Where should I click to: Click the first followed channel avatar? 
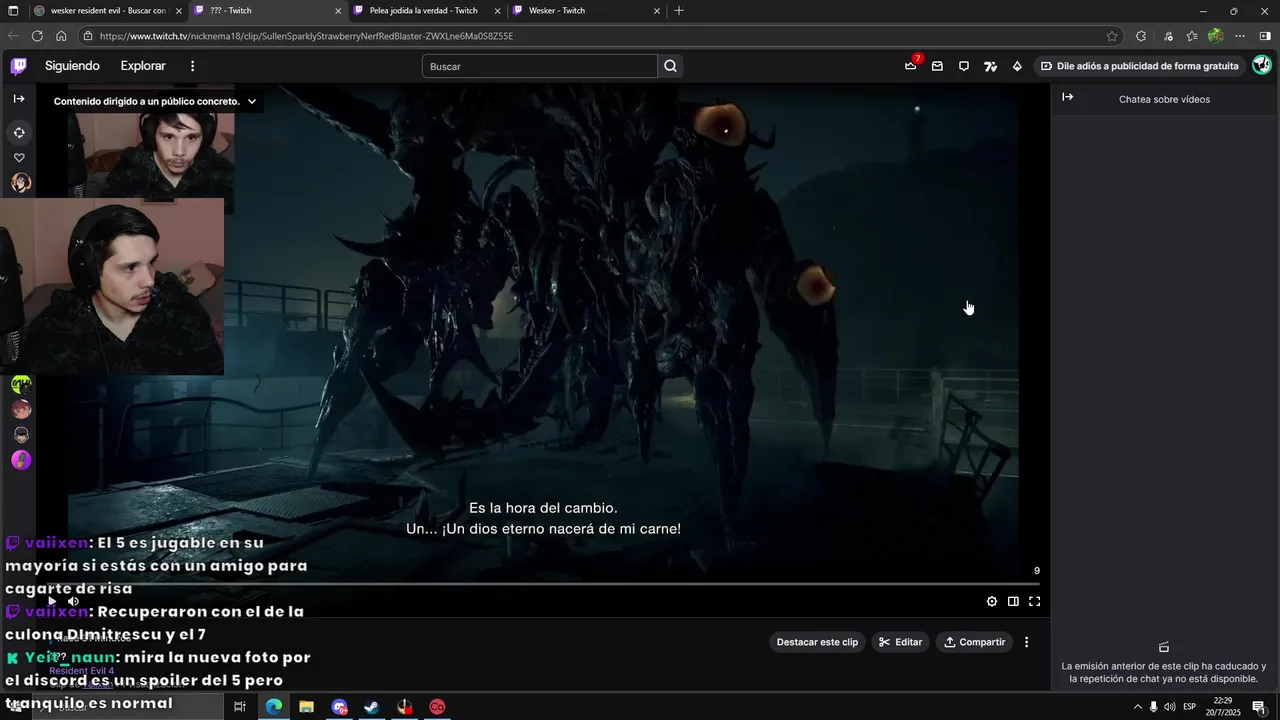pyautogui.click(x=21, y=183)
